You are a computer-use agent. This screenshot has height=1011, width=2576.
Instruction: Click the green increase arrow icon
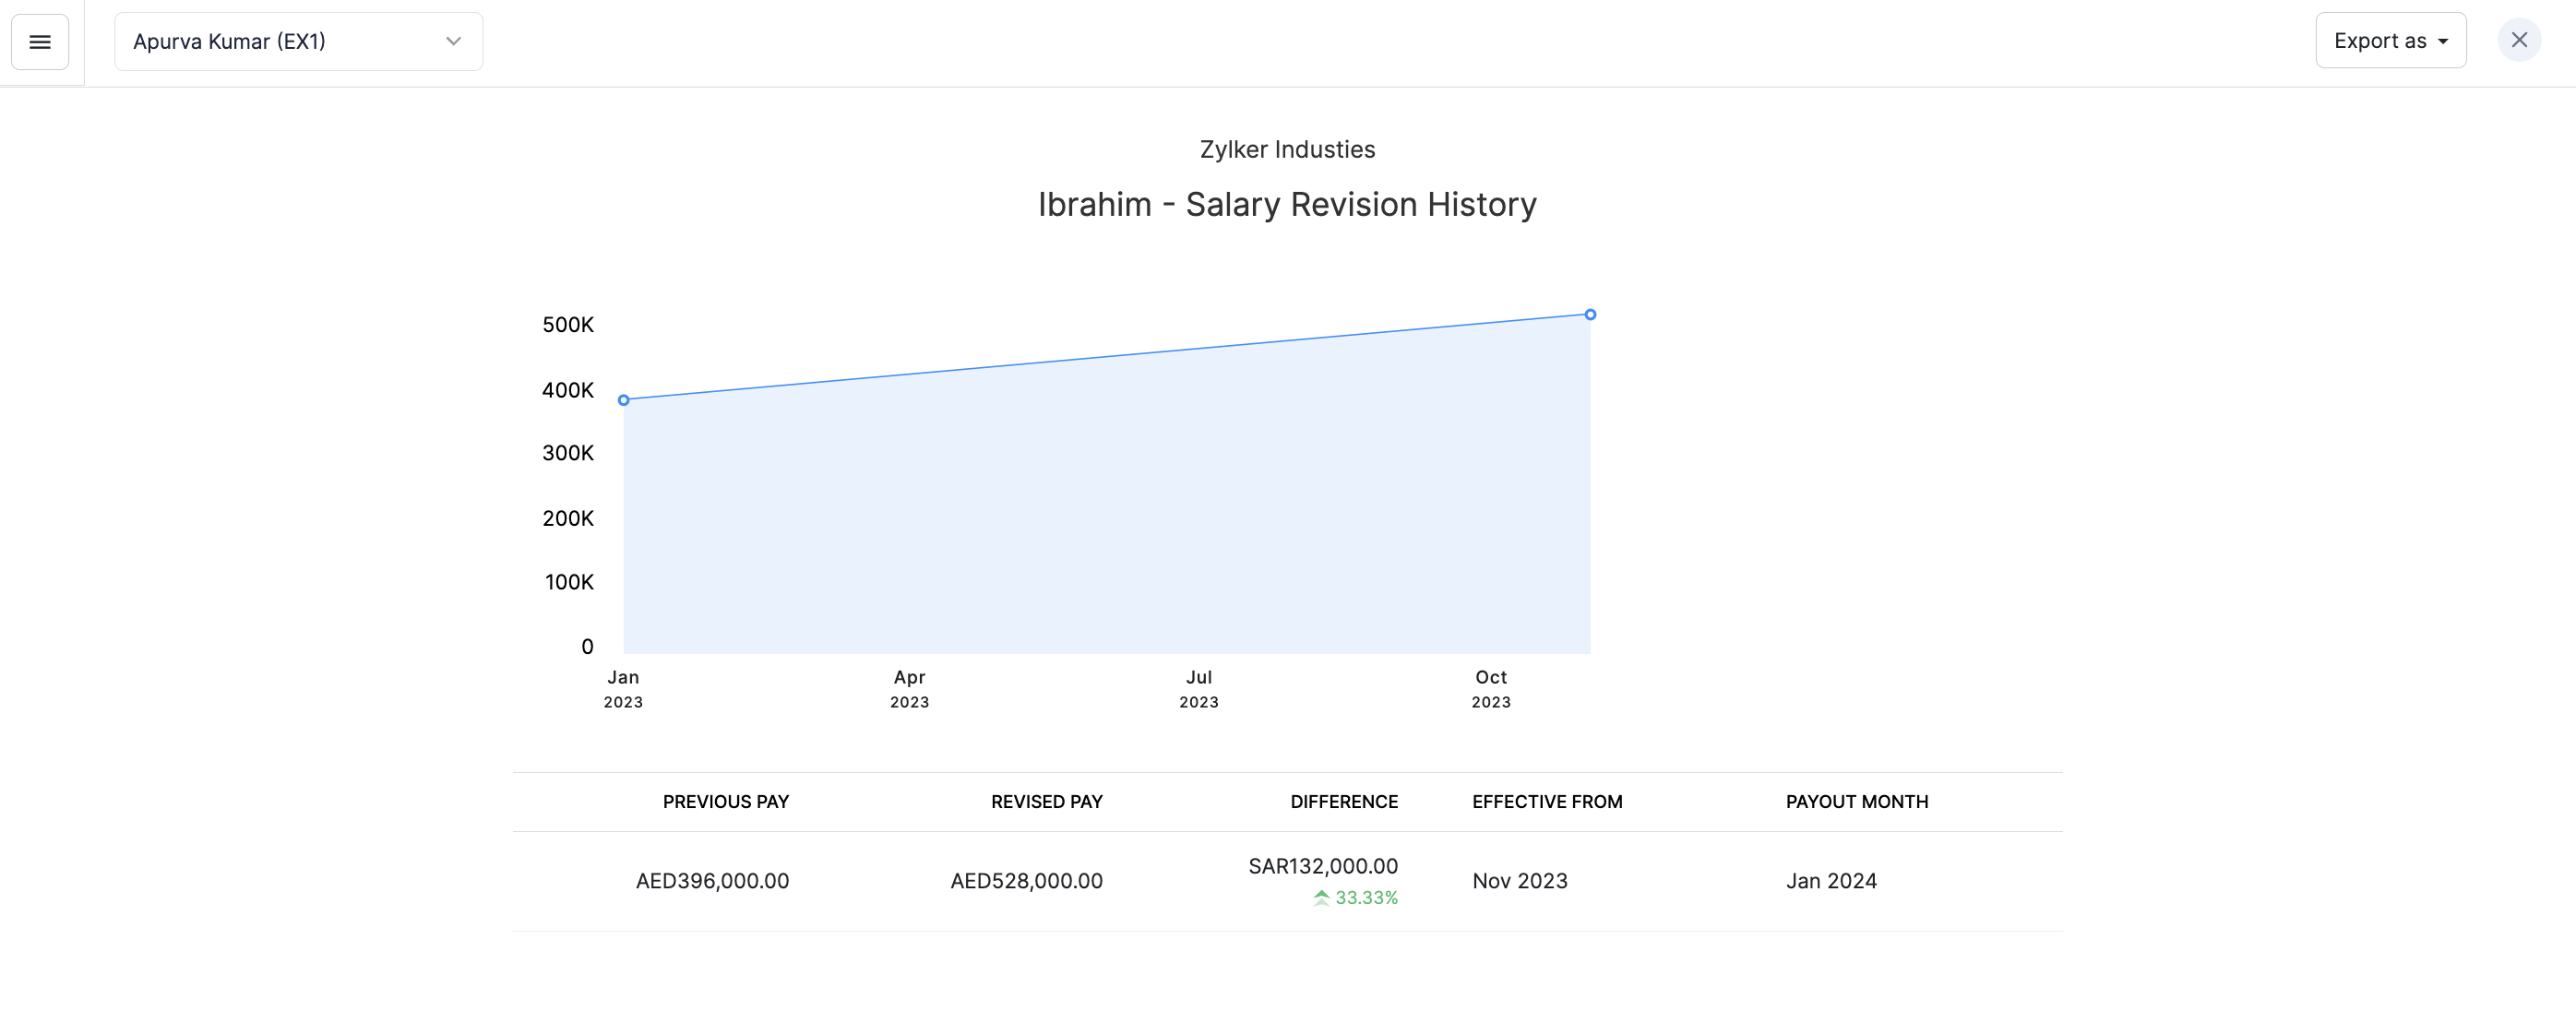point(1321,897)
